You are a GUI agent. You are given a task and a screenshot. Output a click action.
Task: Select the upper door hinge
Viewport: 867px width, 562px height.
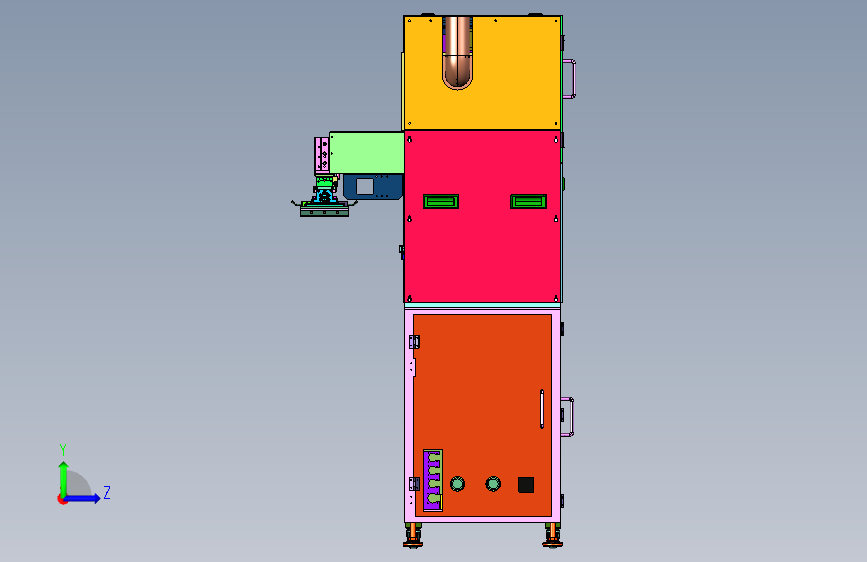click(x=414, y=342)
